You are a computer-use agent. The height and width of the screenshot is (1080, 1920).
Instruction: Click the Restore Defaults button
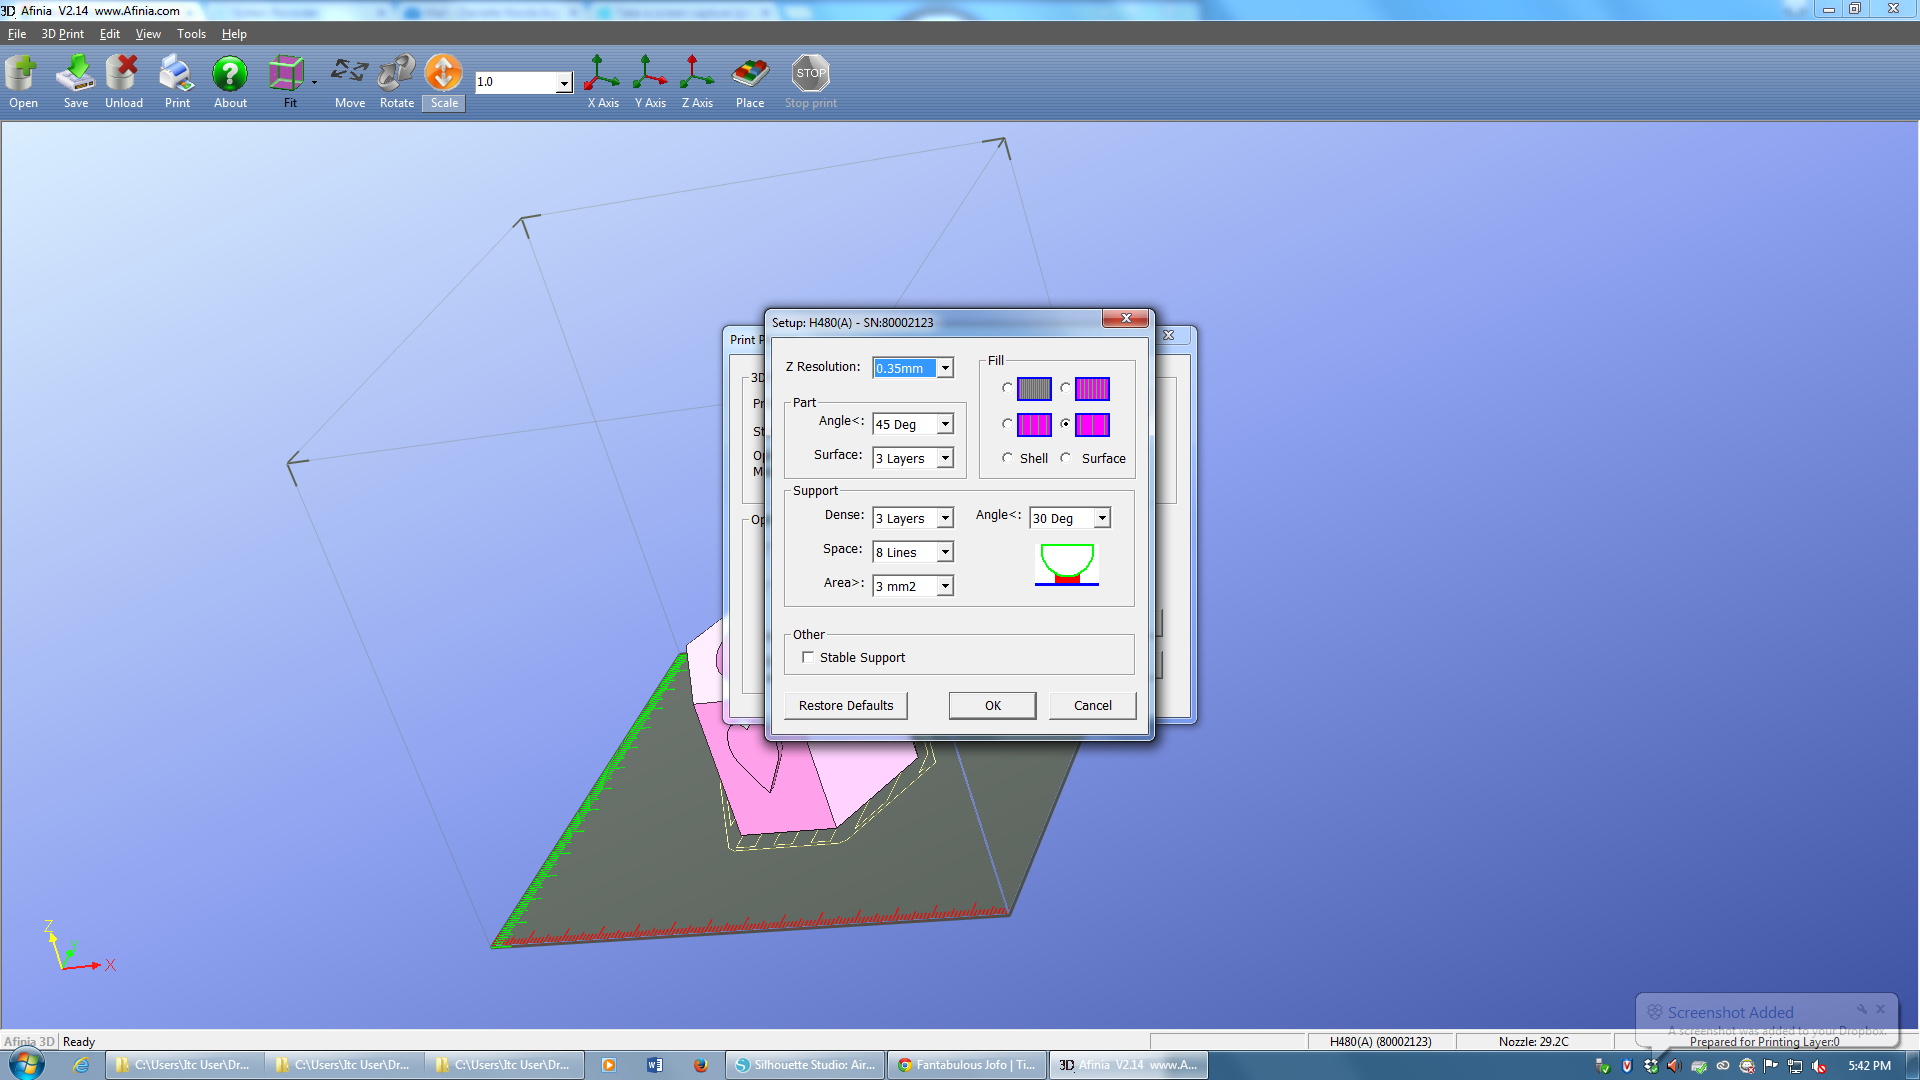pyautogui.click(x=845, y=704)
